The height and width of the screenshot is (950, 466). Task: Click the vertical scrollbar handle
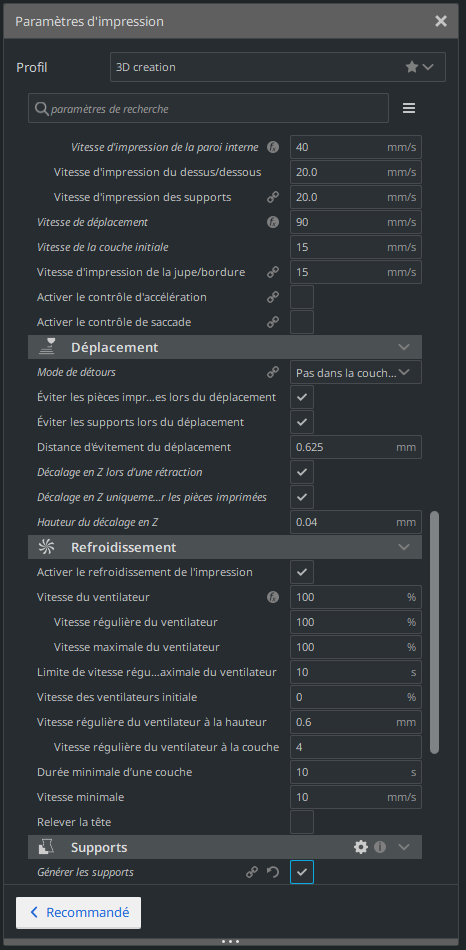(x=434, y=633)
